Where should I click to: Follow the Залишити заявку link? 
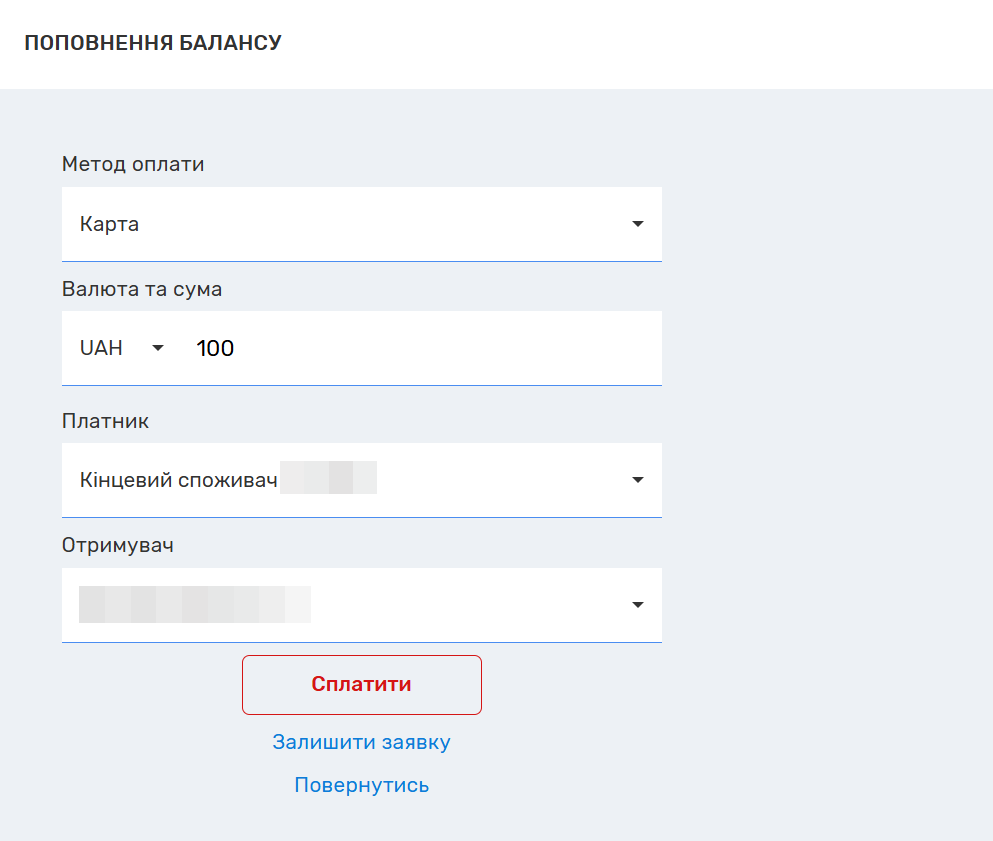(361, 742)
